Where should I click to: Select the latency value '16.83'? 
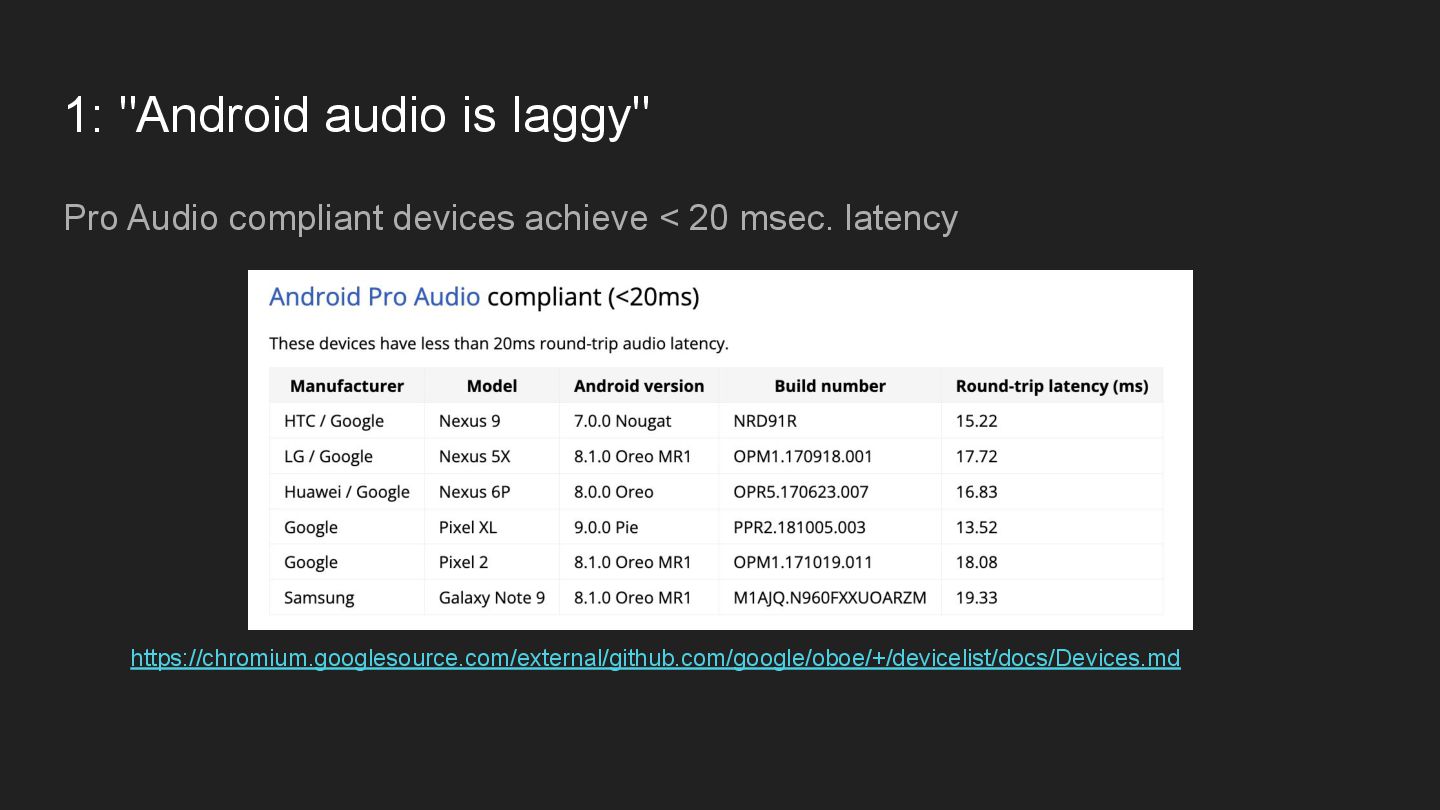coord(977,492)
